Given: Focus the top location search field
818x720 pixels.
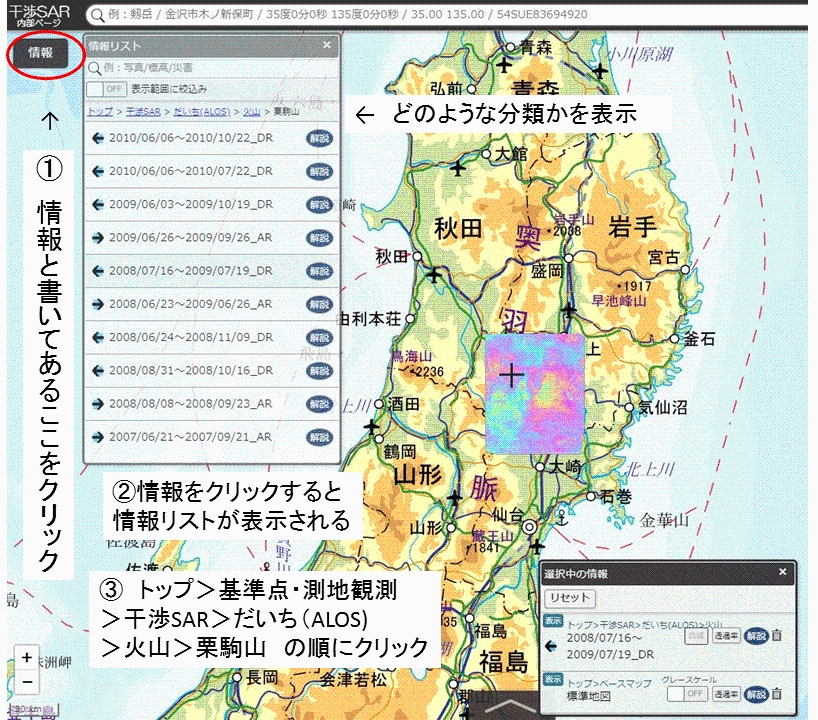Looking at the screenshot, I should (x=446, y=14).
